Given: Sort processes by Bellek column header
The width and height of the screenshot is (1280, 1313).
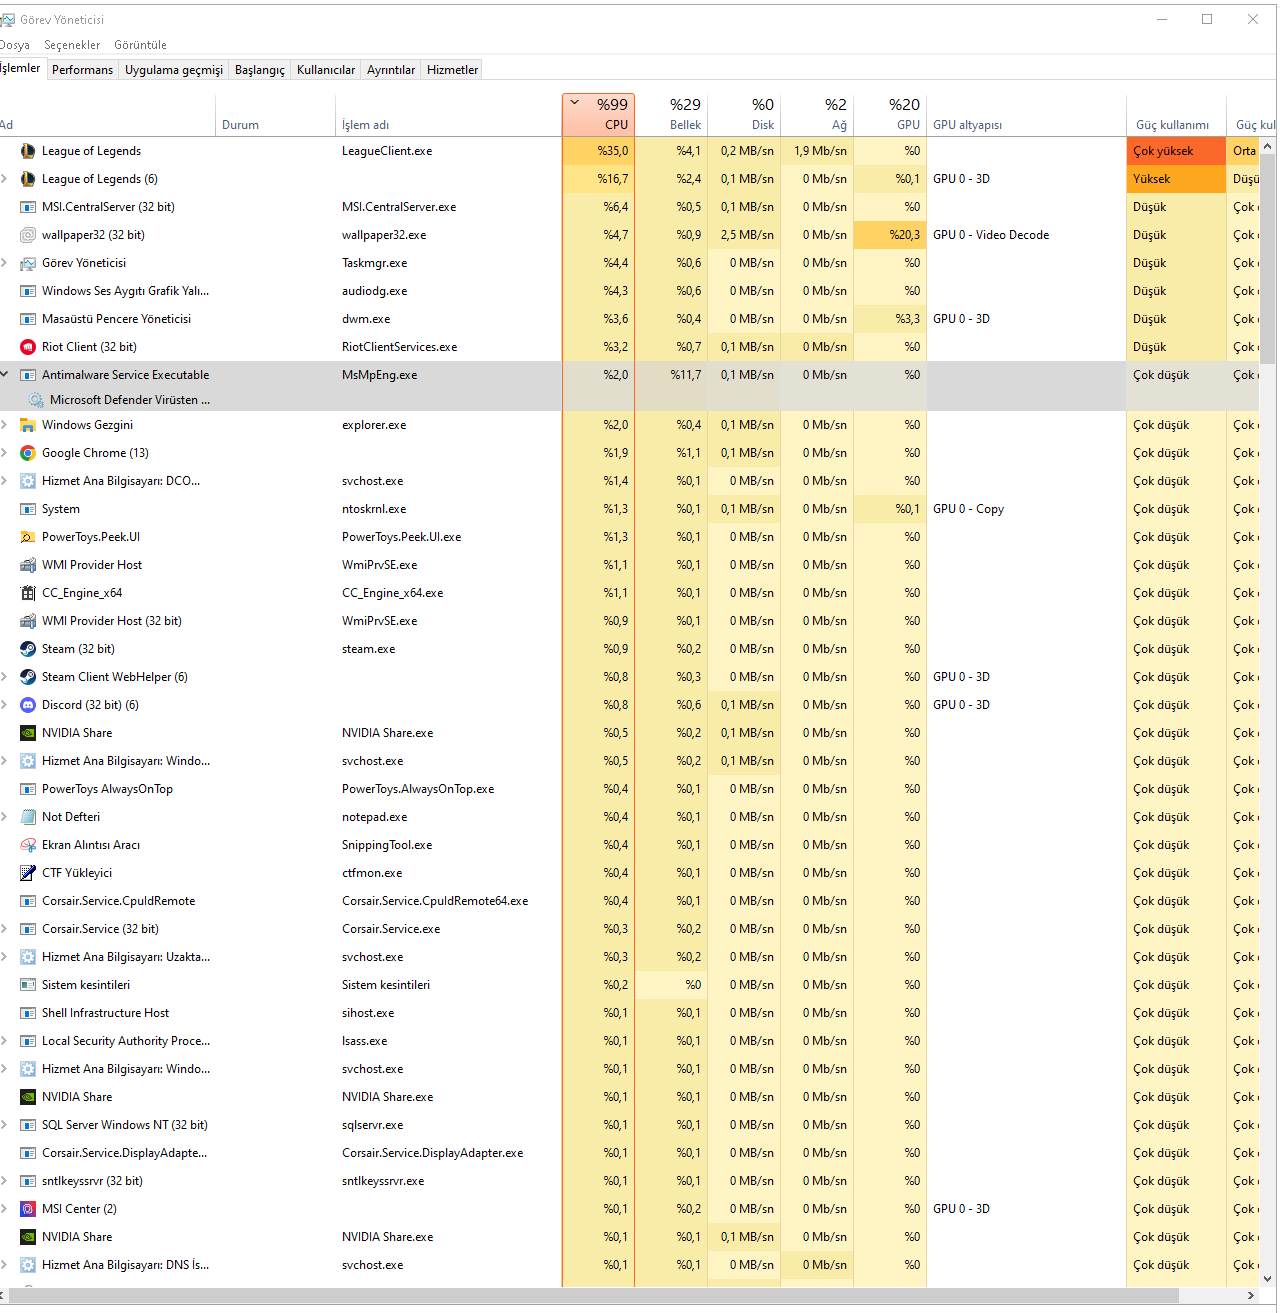Looking at the screenshot, I should [685, 114].
